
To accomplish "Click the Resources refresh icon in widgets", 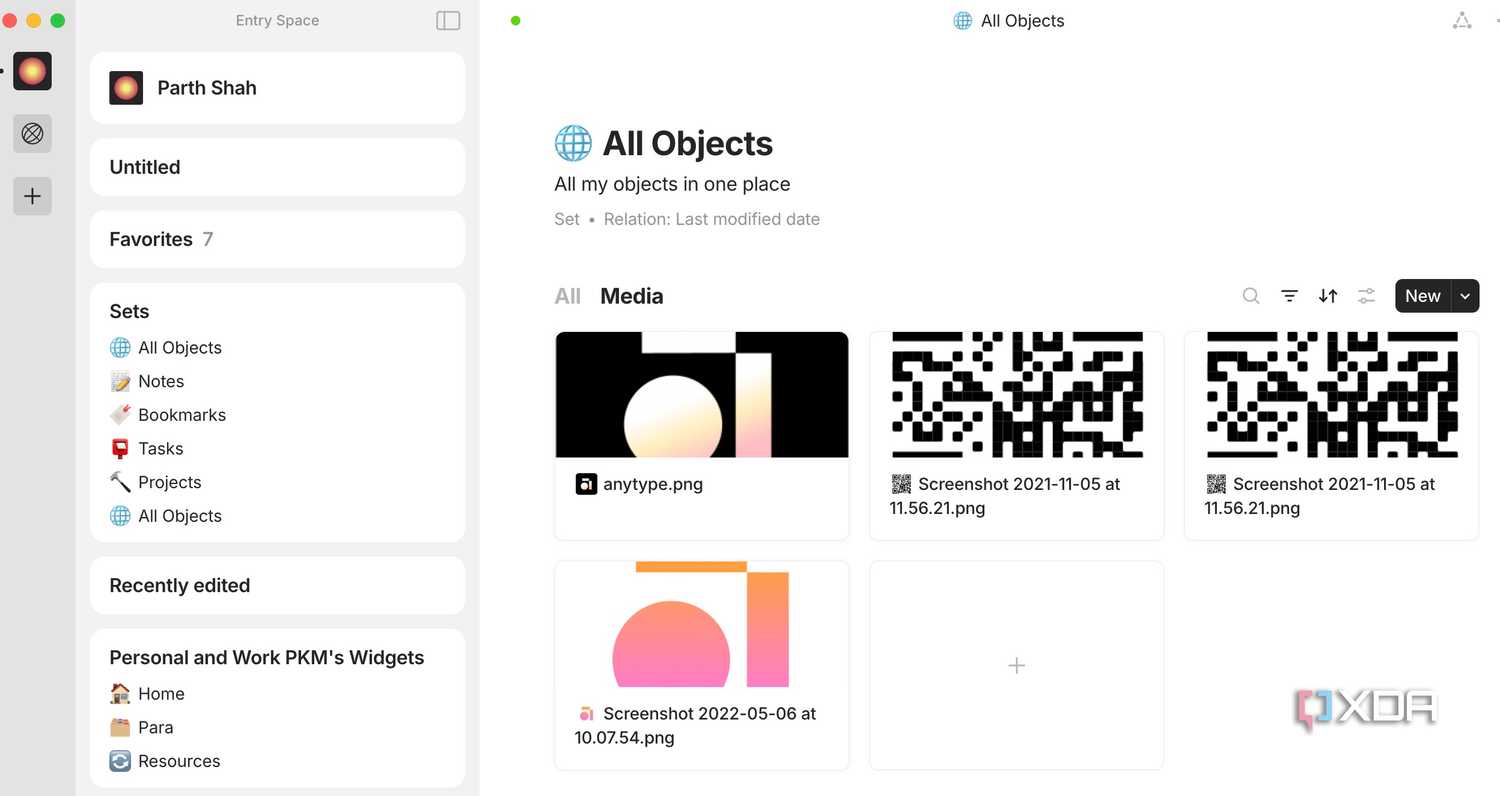I will pyautogui.click(x=120, y=761).
